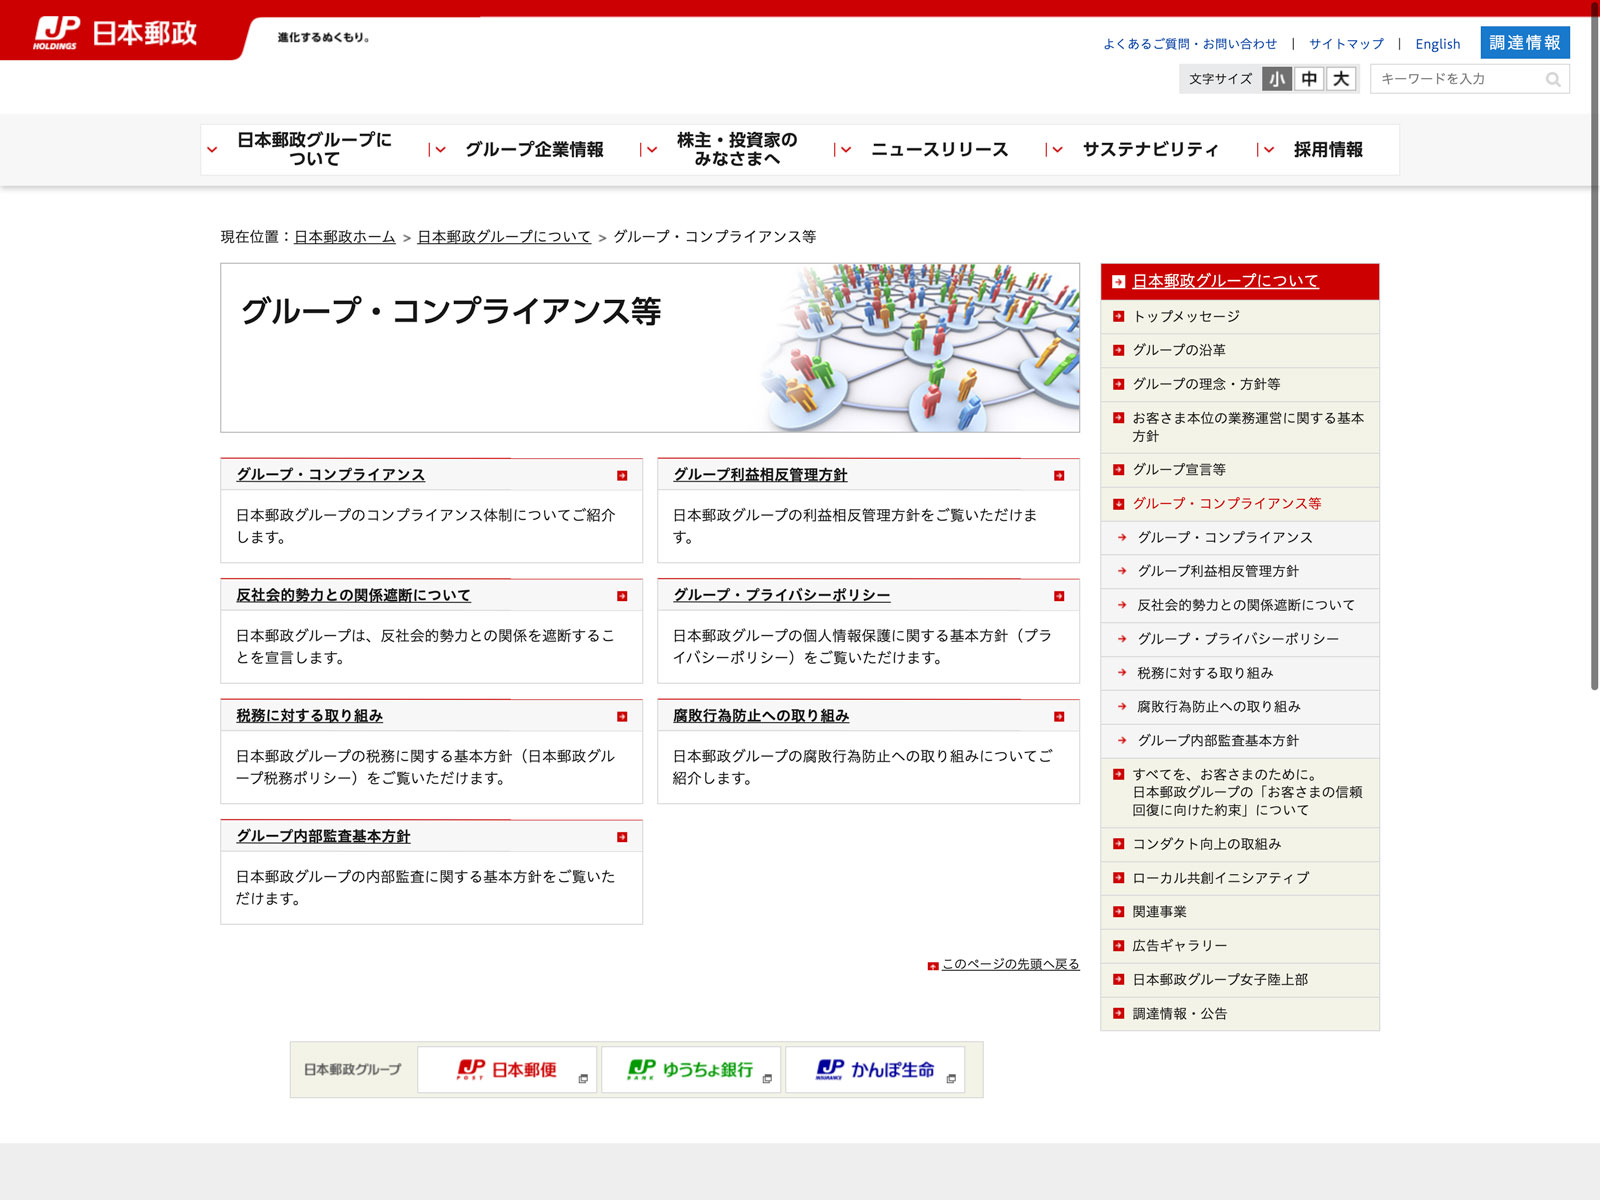Click the keyword search input field
Screen dimensions: 1600x1200
1455,79
